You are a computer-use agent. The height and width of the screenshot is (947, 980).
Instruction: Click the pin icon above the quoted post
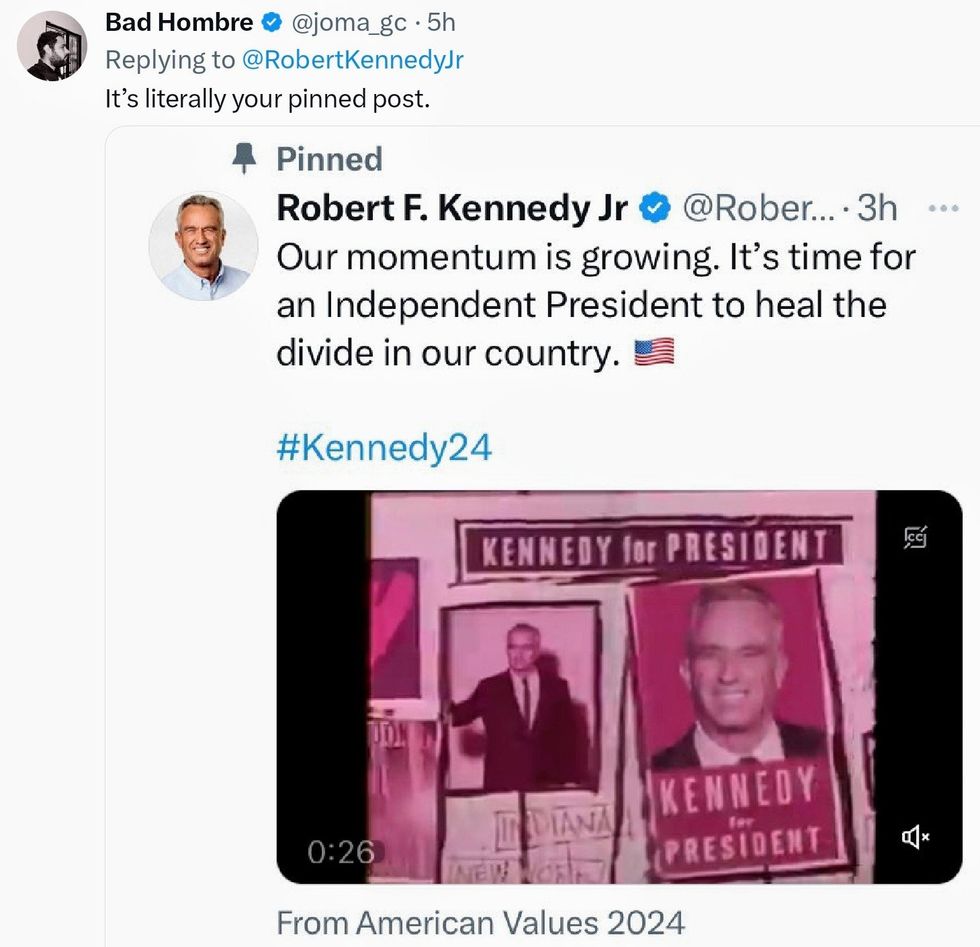pyautogui.click(x=242, y=159)
